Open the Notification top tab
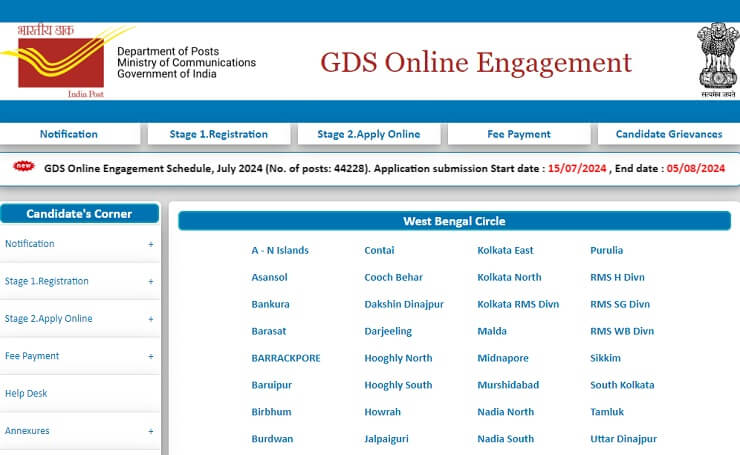Screen dimensions: 740x455 (x=69, y=134)
